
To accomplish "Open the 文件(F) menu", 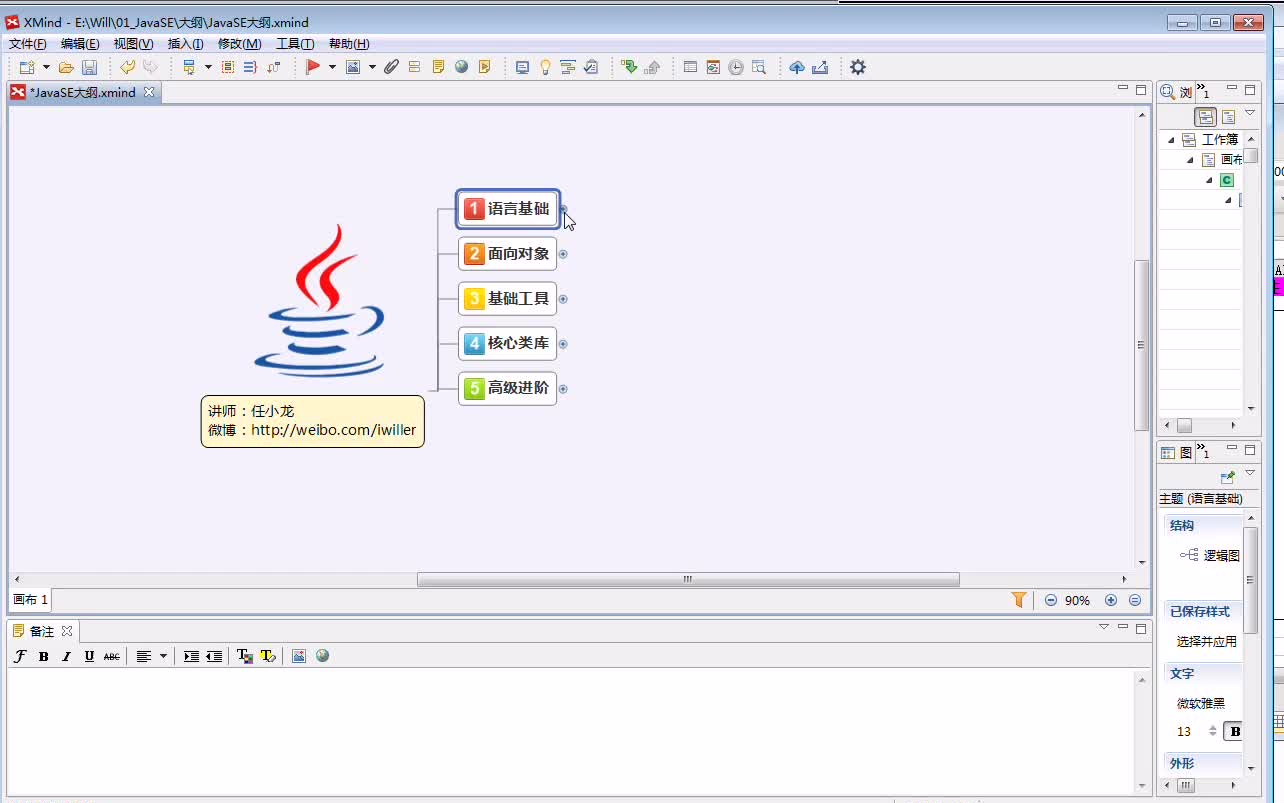I will point(28,44).
